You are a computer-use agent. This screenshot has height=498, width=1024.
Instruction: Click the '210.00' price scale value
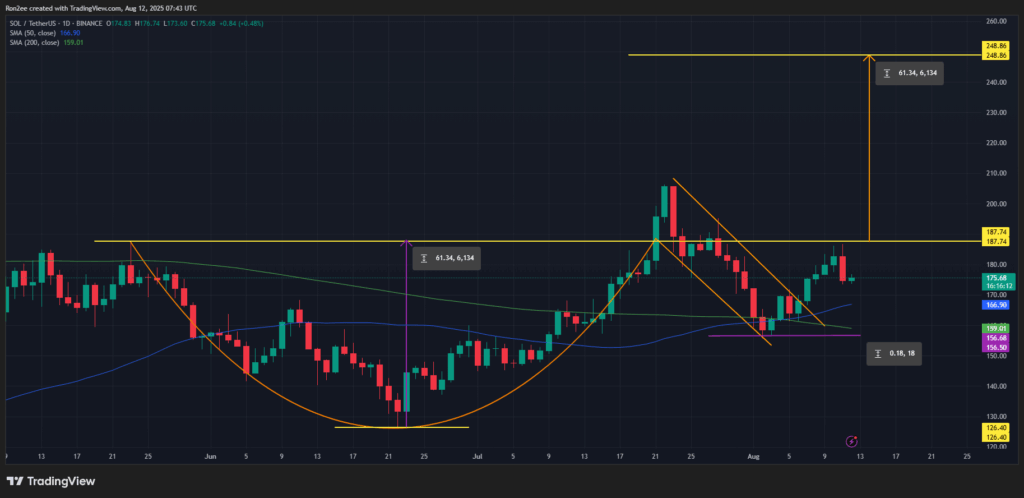(995, 174)
